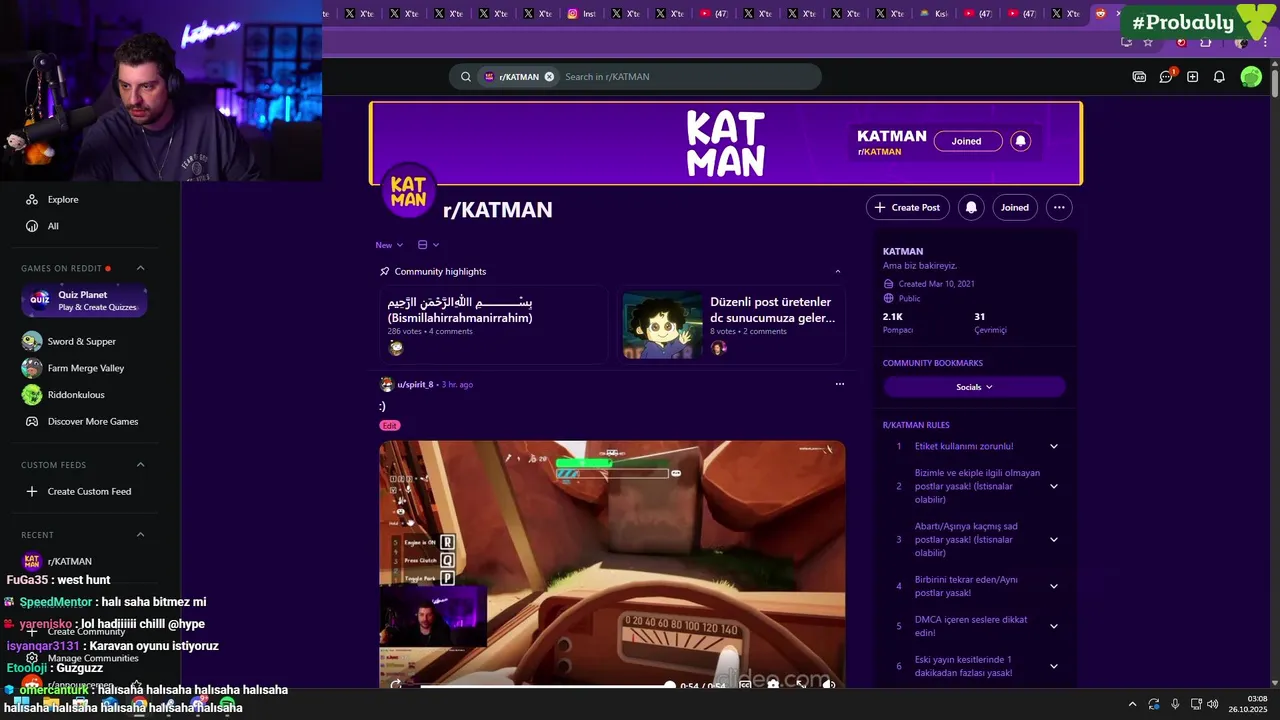Launch Quiz Planet game
The height and width of the screenshot is (720, 1280).
[x=84, y=300]
